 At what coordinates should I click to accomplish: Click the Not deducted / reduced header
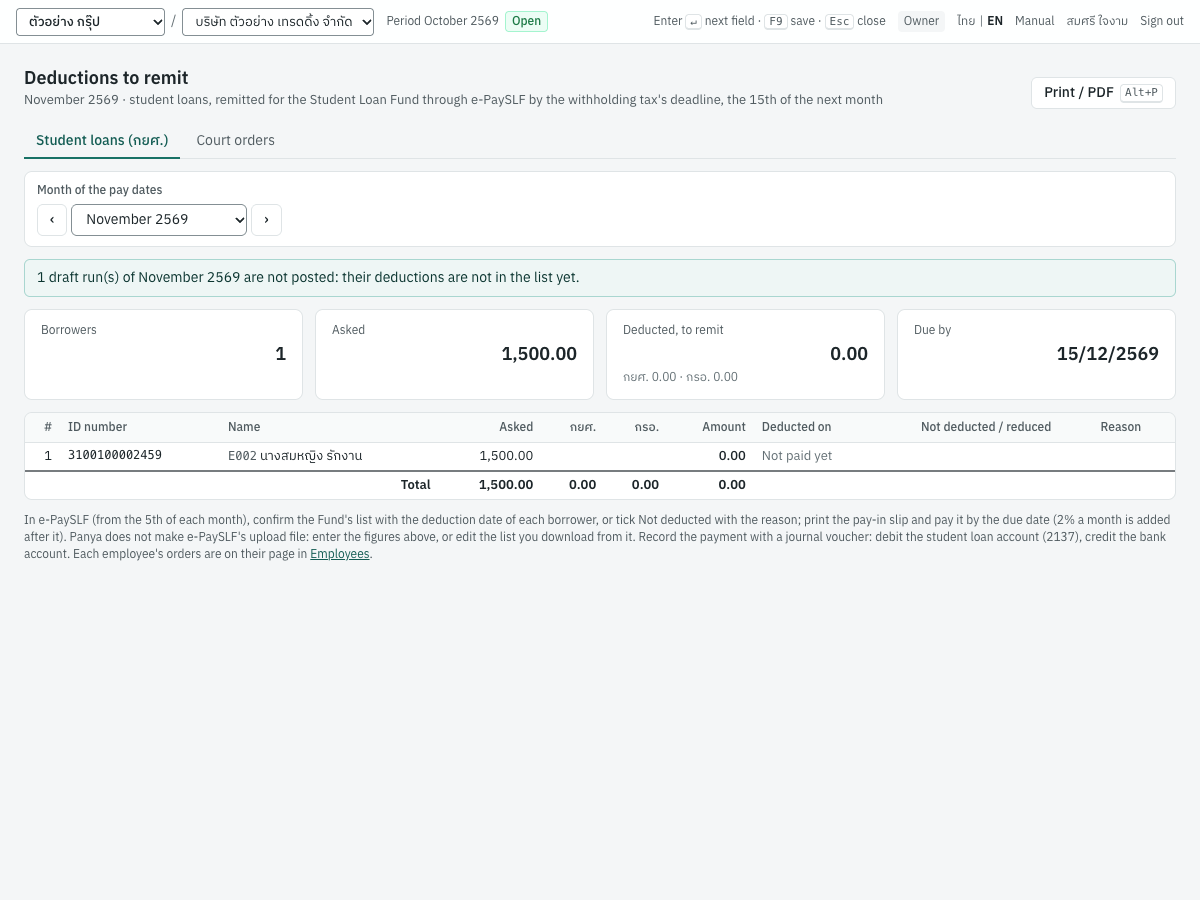pos(986,427)
